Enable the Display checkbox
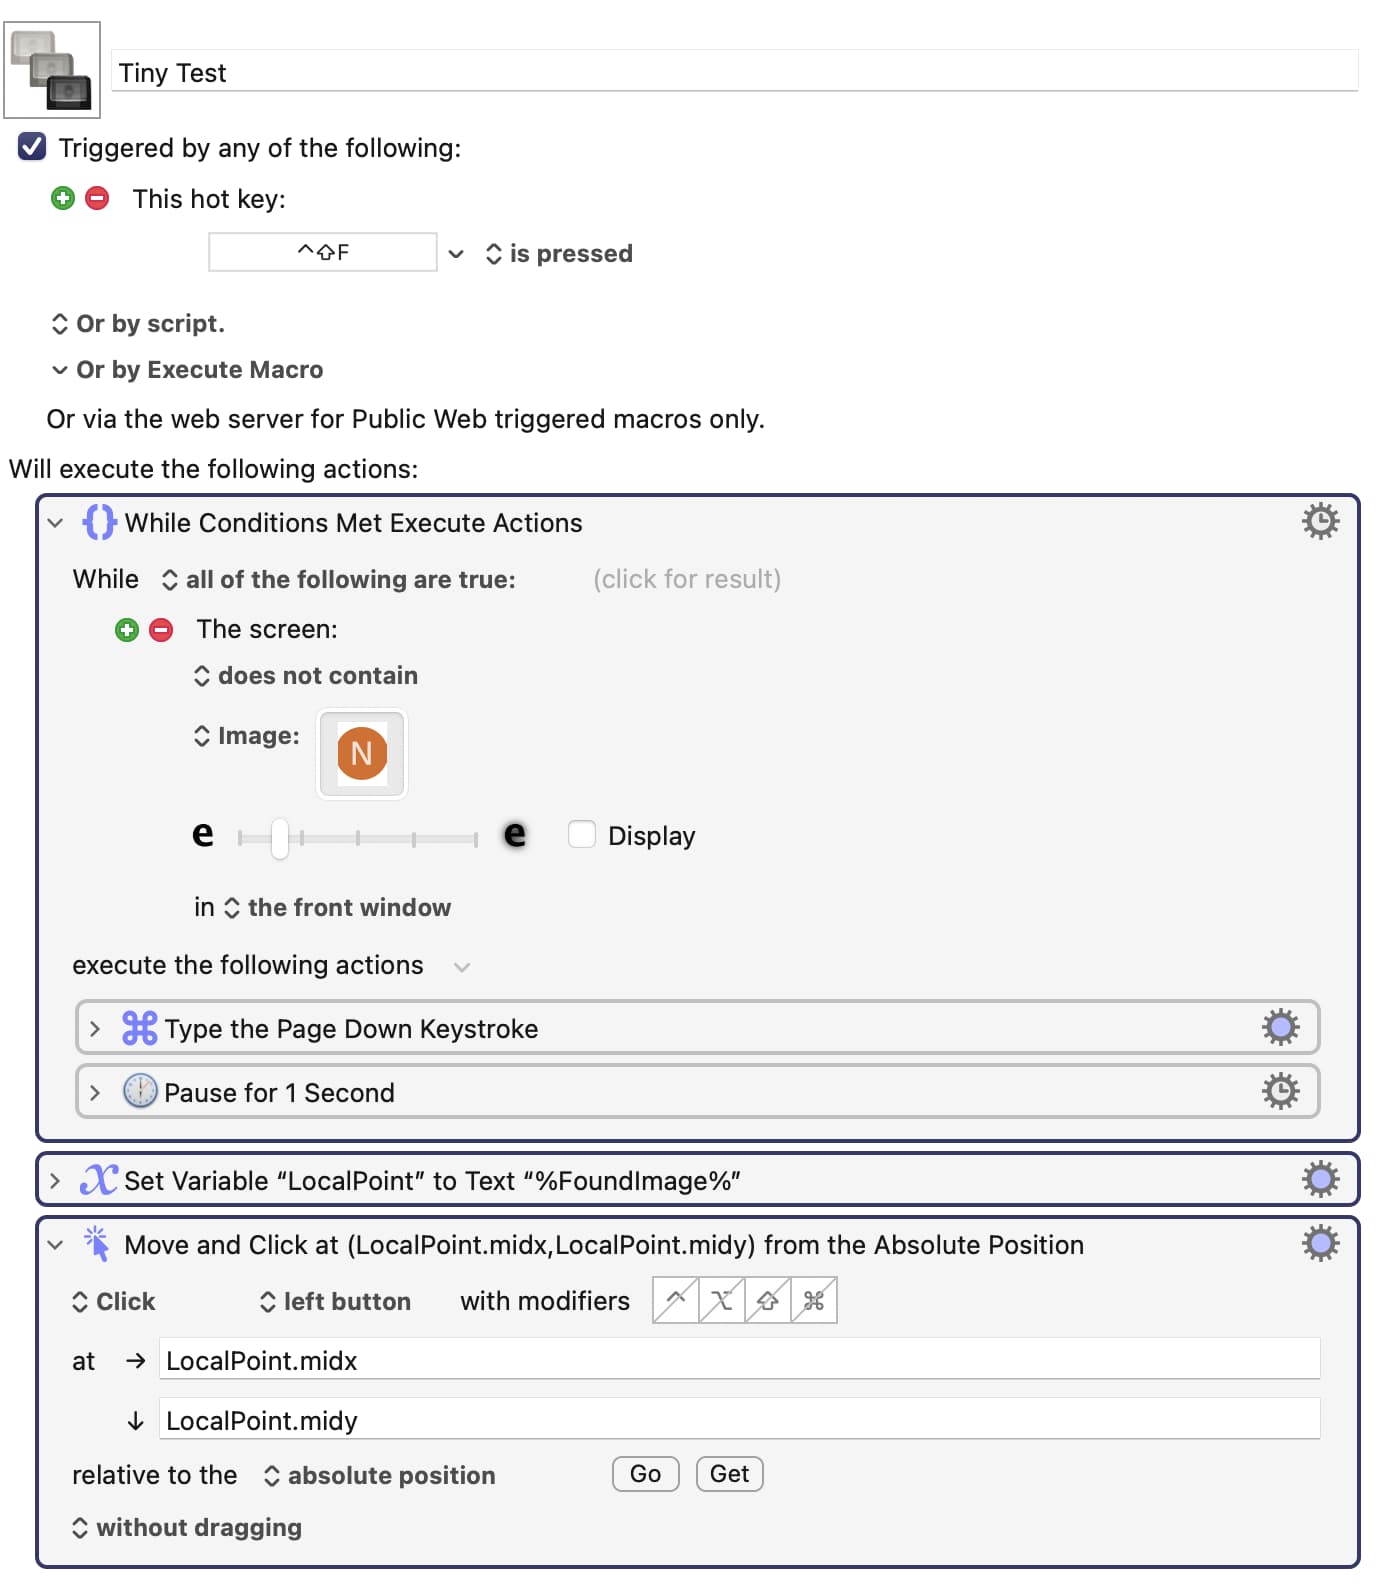Image resolution: width=1380 pixels, height=1590 pixels. [x=582, y=835]
